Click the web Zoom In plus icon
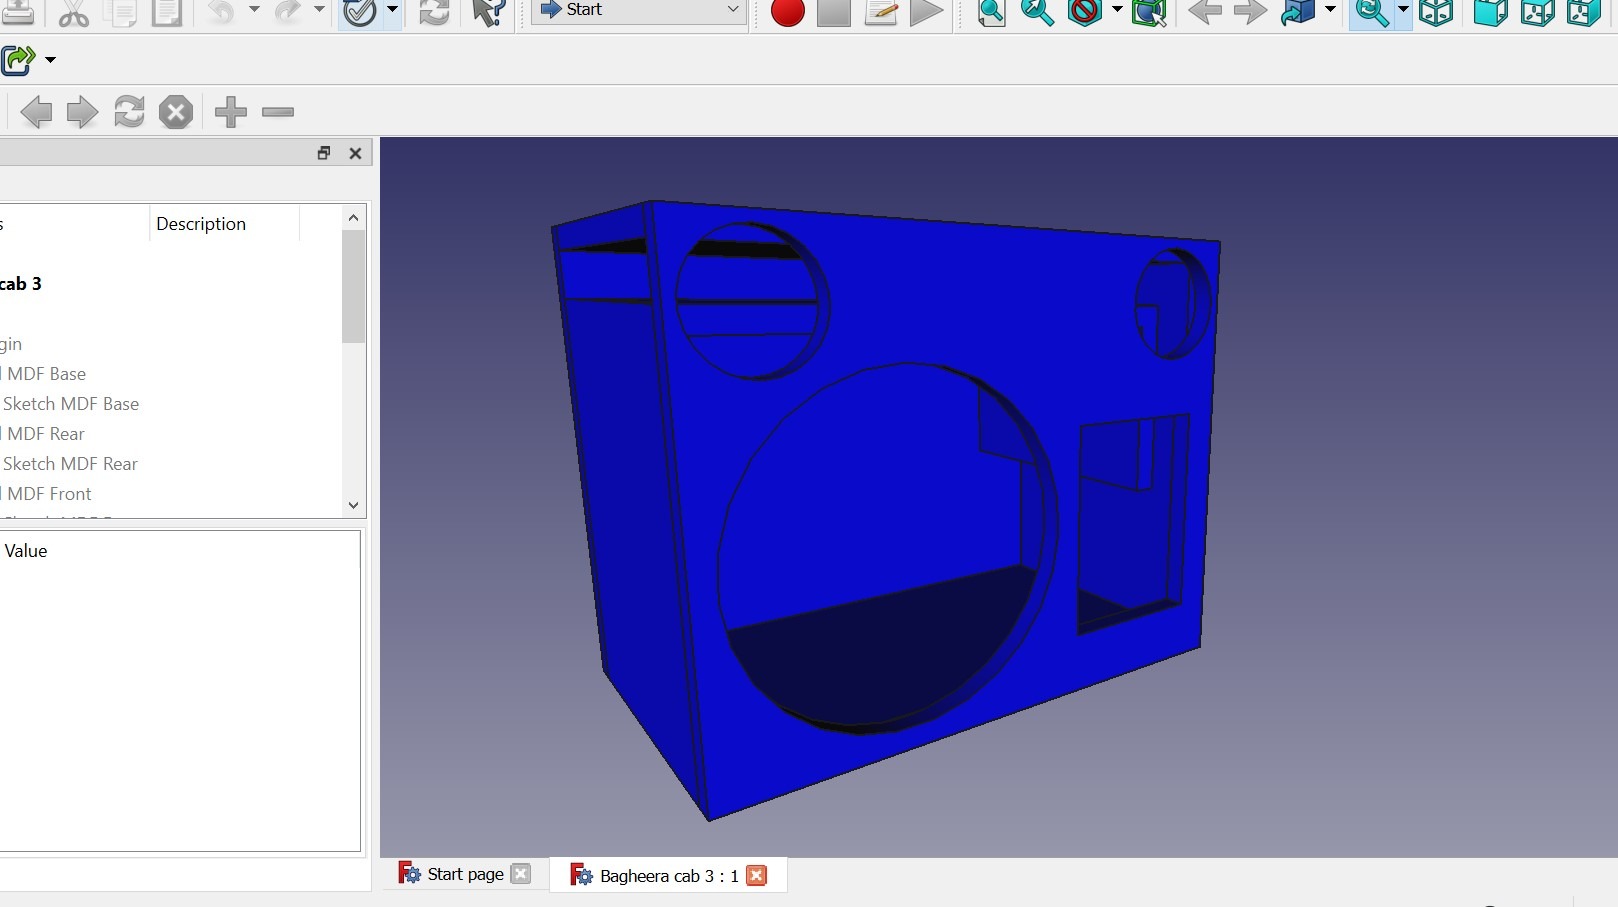Viewport: 1618px width, 907px height. click(x=231, y=112)
